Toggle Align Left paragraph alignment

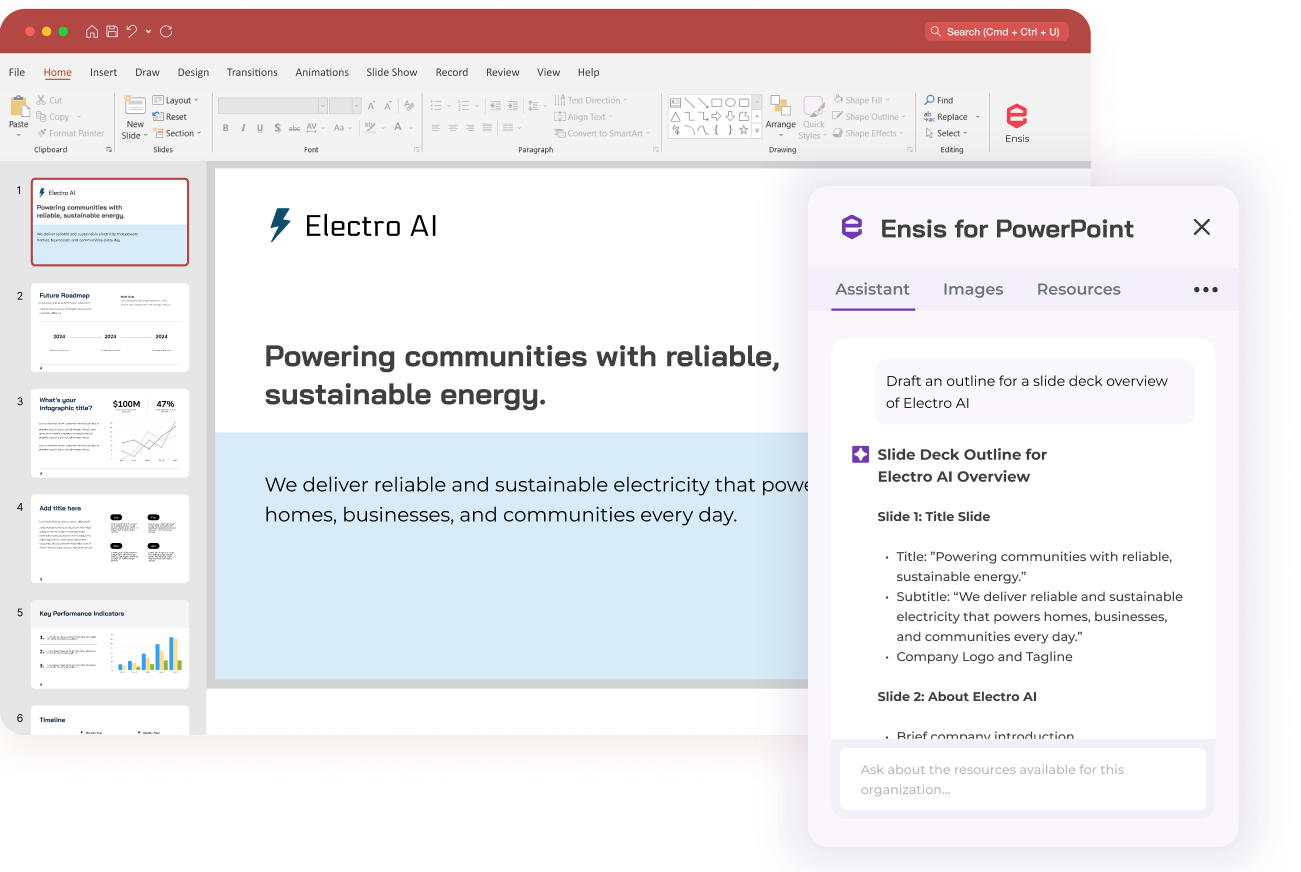435,128
